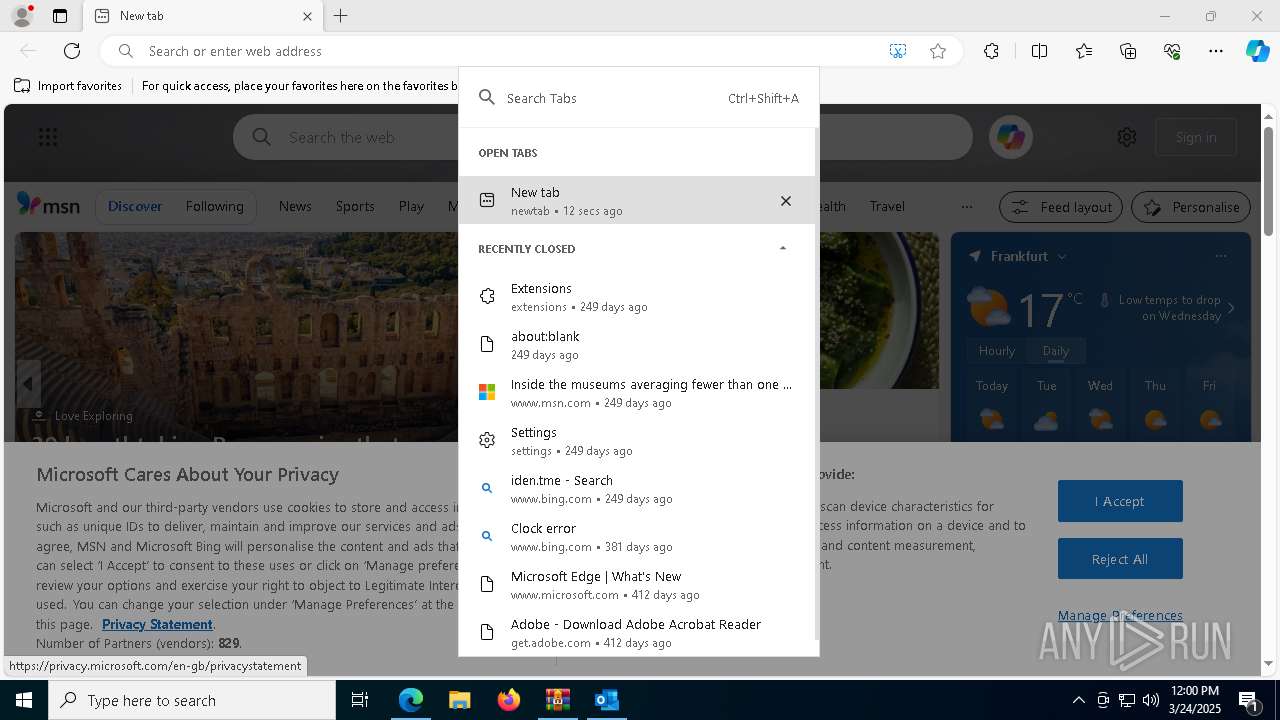Open the Collections icon

1128,51
